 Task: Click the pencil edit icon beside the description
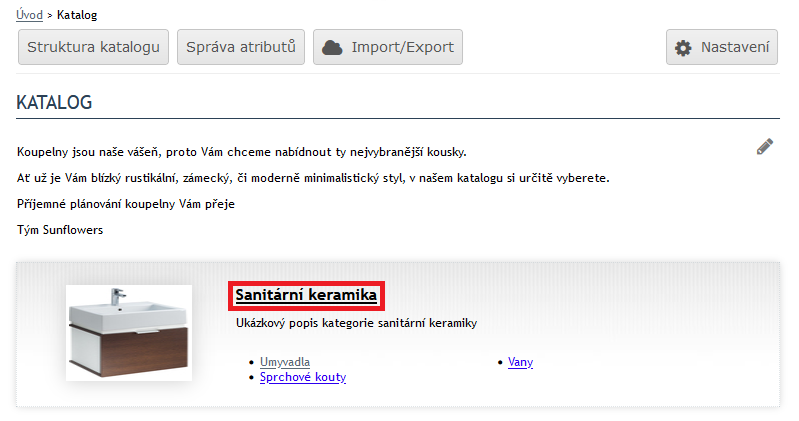764,146
